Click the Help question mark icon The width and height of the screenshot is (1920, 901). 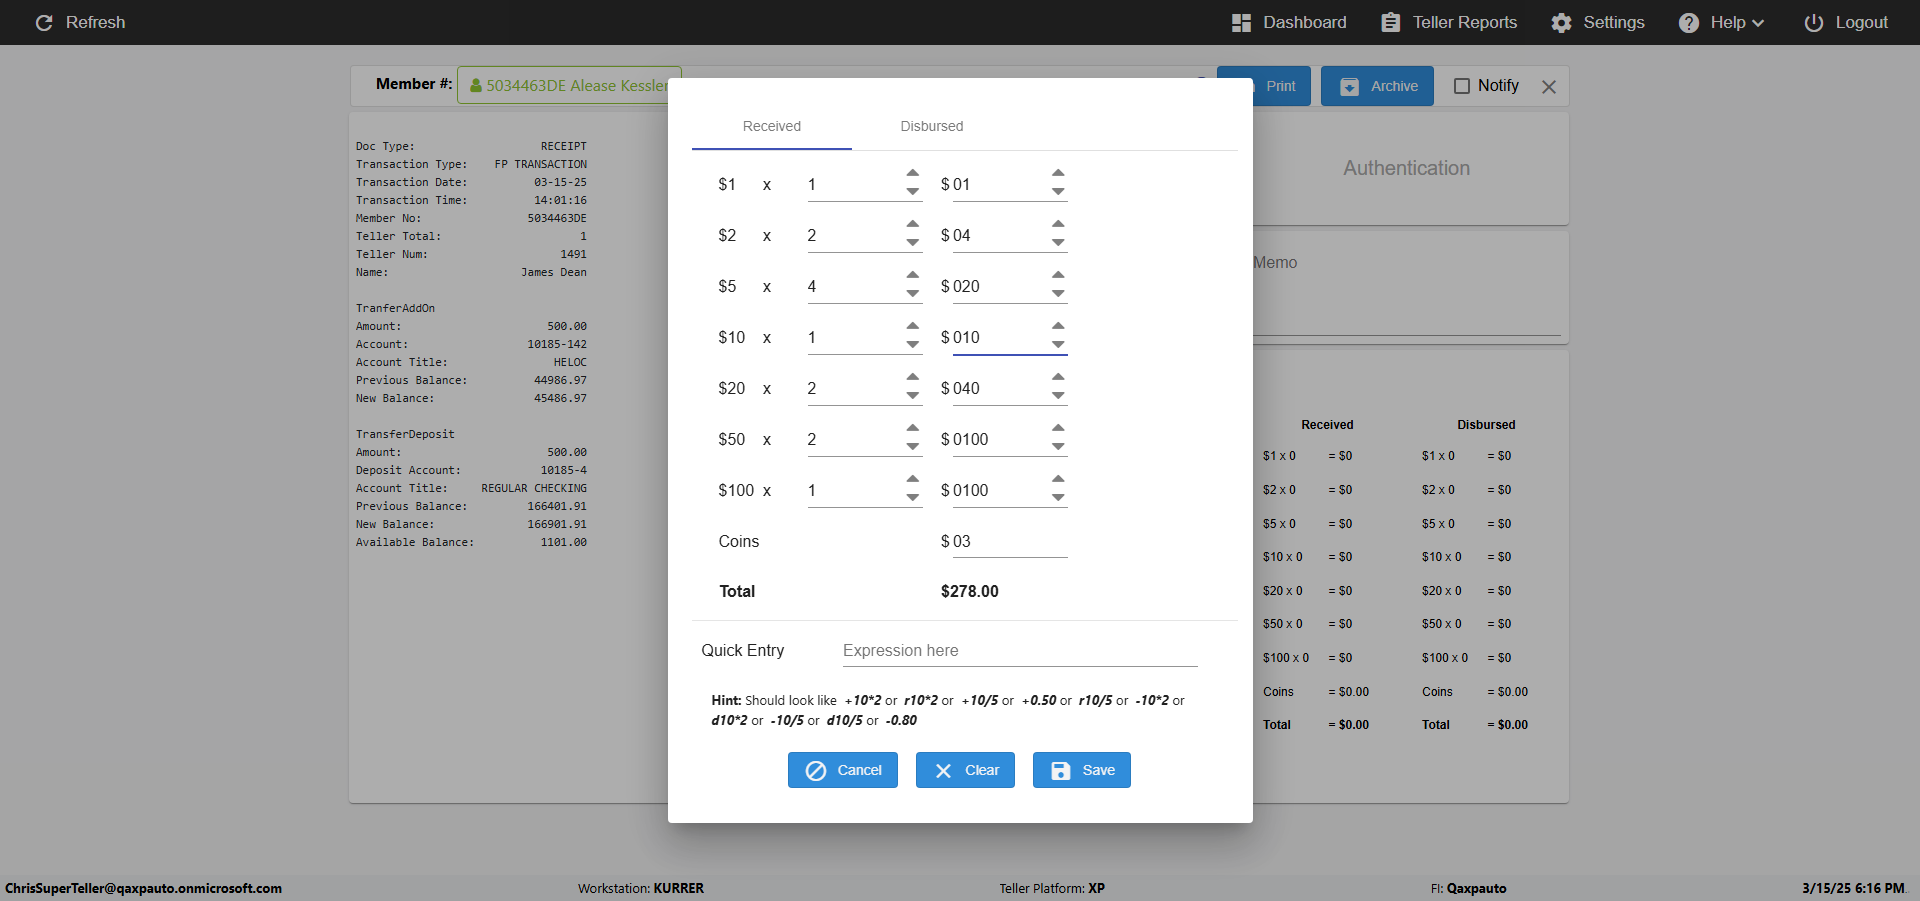pos(1688,22)
